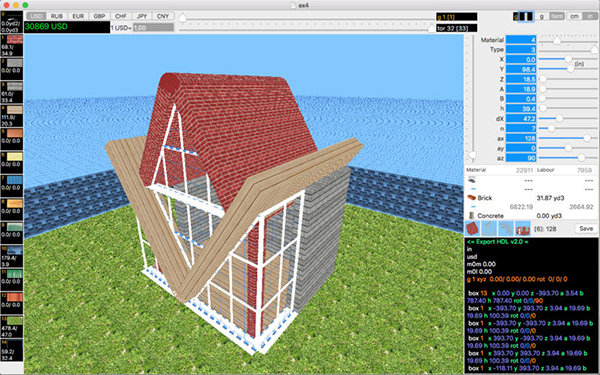Click the item field 'tor 32 (33)'
This screenshot has width=600, height=375.
(x=457, y=28)
